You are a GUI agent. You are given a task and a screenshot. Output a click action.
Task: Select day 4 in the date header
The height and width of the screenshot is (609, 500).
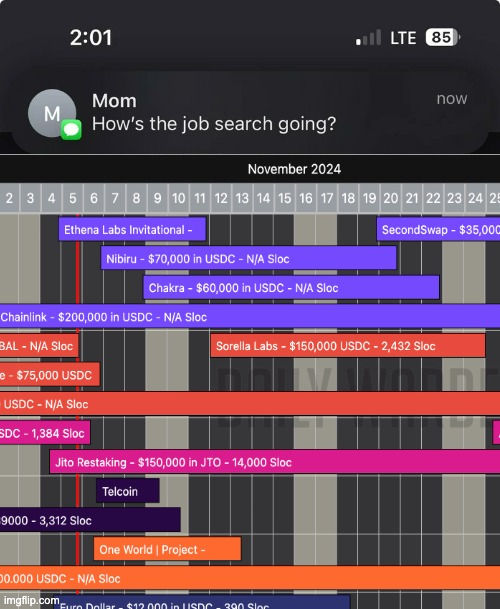(x=51, y=198)
